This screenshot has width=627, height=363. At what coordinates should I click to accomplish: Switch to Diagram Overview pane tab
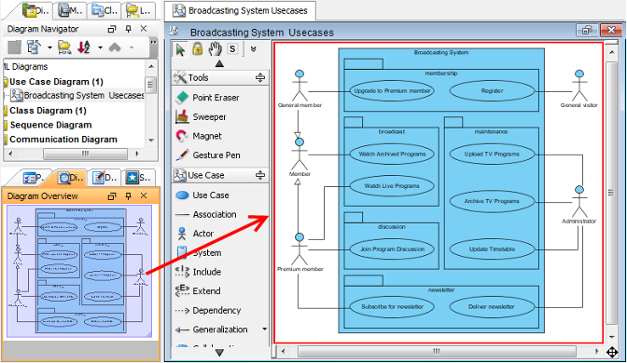pos(70,178)
